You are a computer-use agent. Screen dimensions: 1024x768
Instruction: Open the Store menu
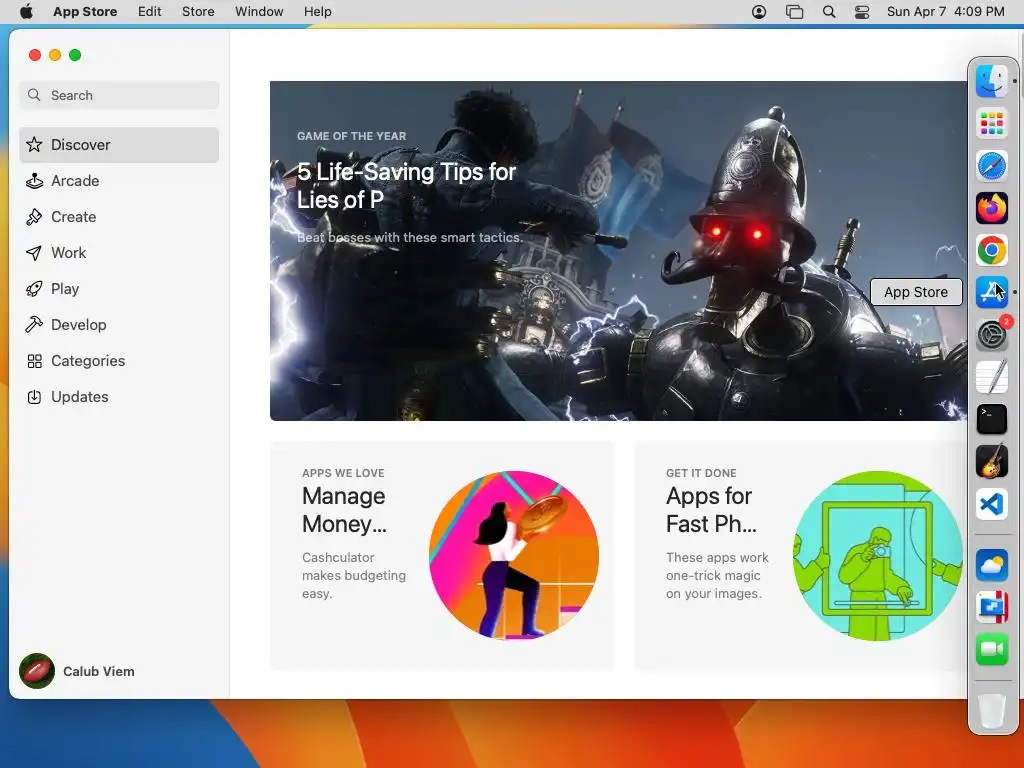coord(198,12)
